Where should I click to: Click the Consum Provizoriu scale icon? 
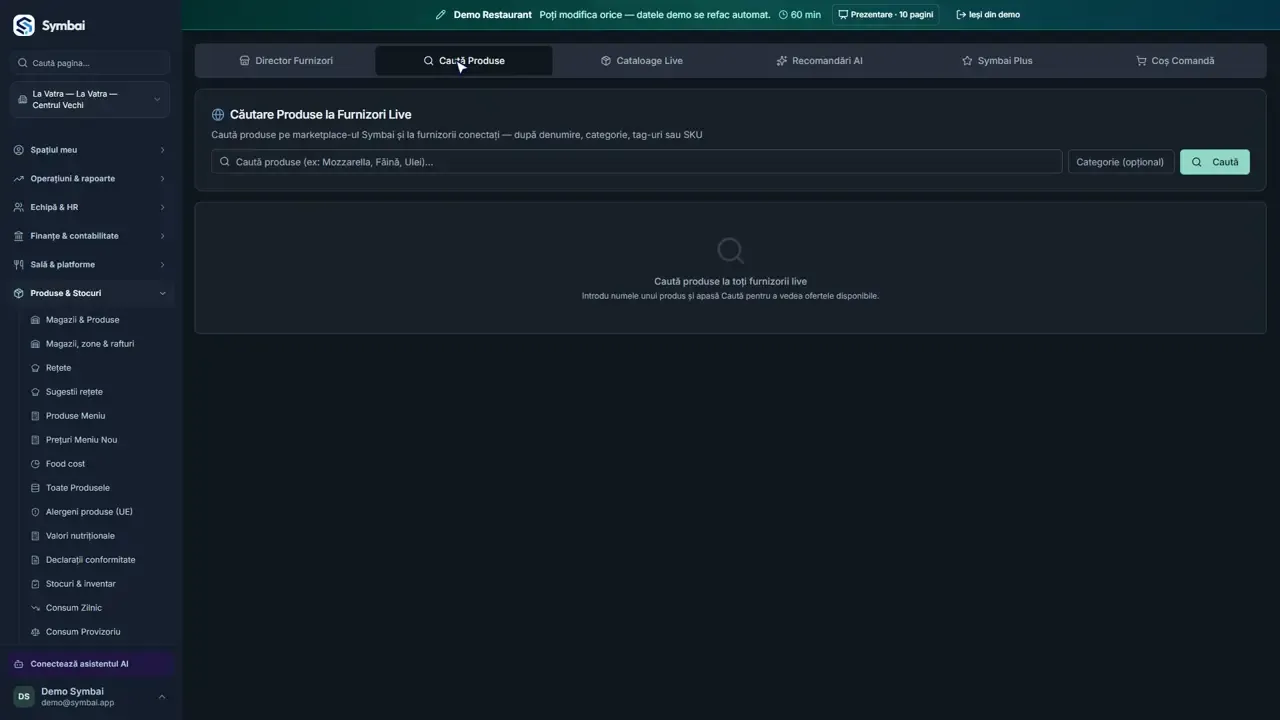(x=36, y=632)
